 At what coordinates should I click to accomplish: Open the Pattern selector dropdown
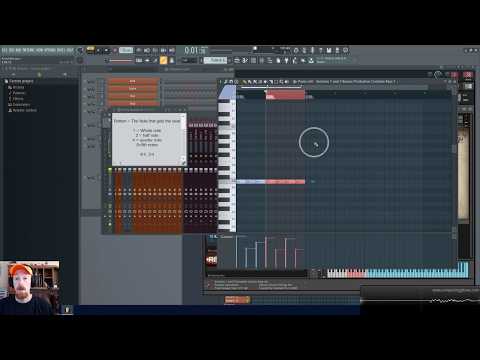pos(215,60)
